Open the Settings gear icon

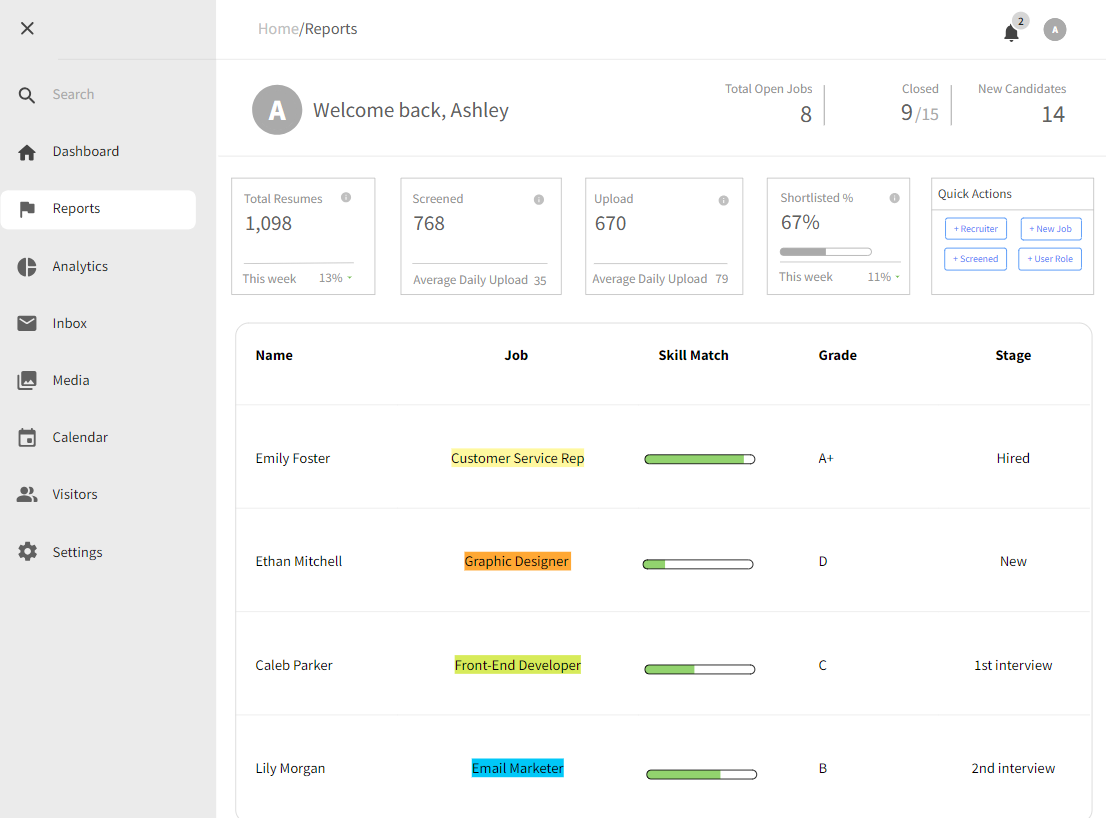click(x=27, y=551)
